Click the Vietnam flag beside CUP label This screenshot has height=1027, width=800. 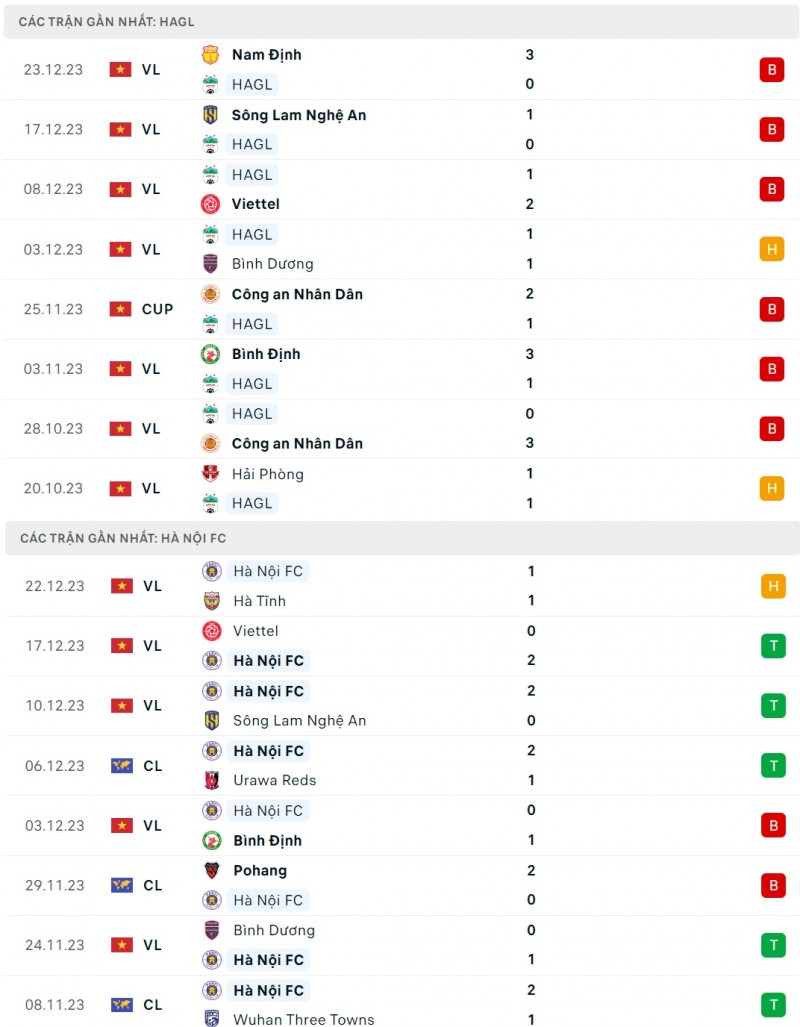(x=121, y=309)
